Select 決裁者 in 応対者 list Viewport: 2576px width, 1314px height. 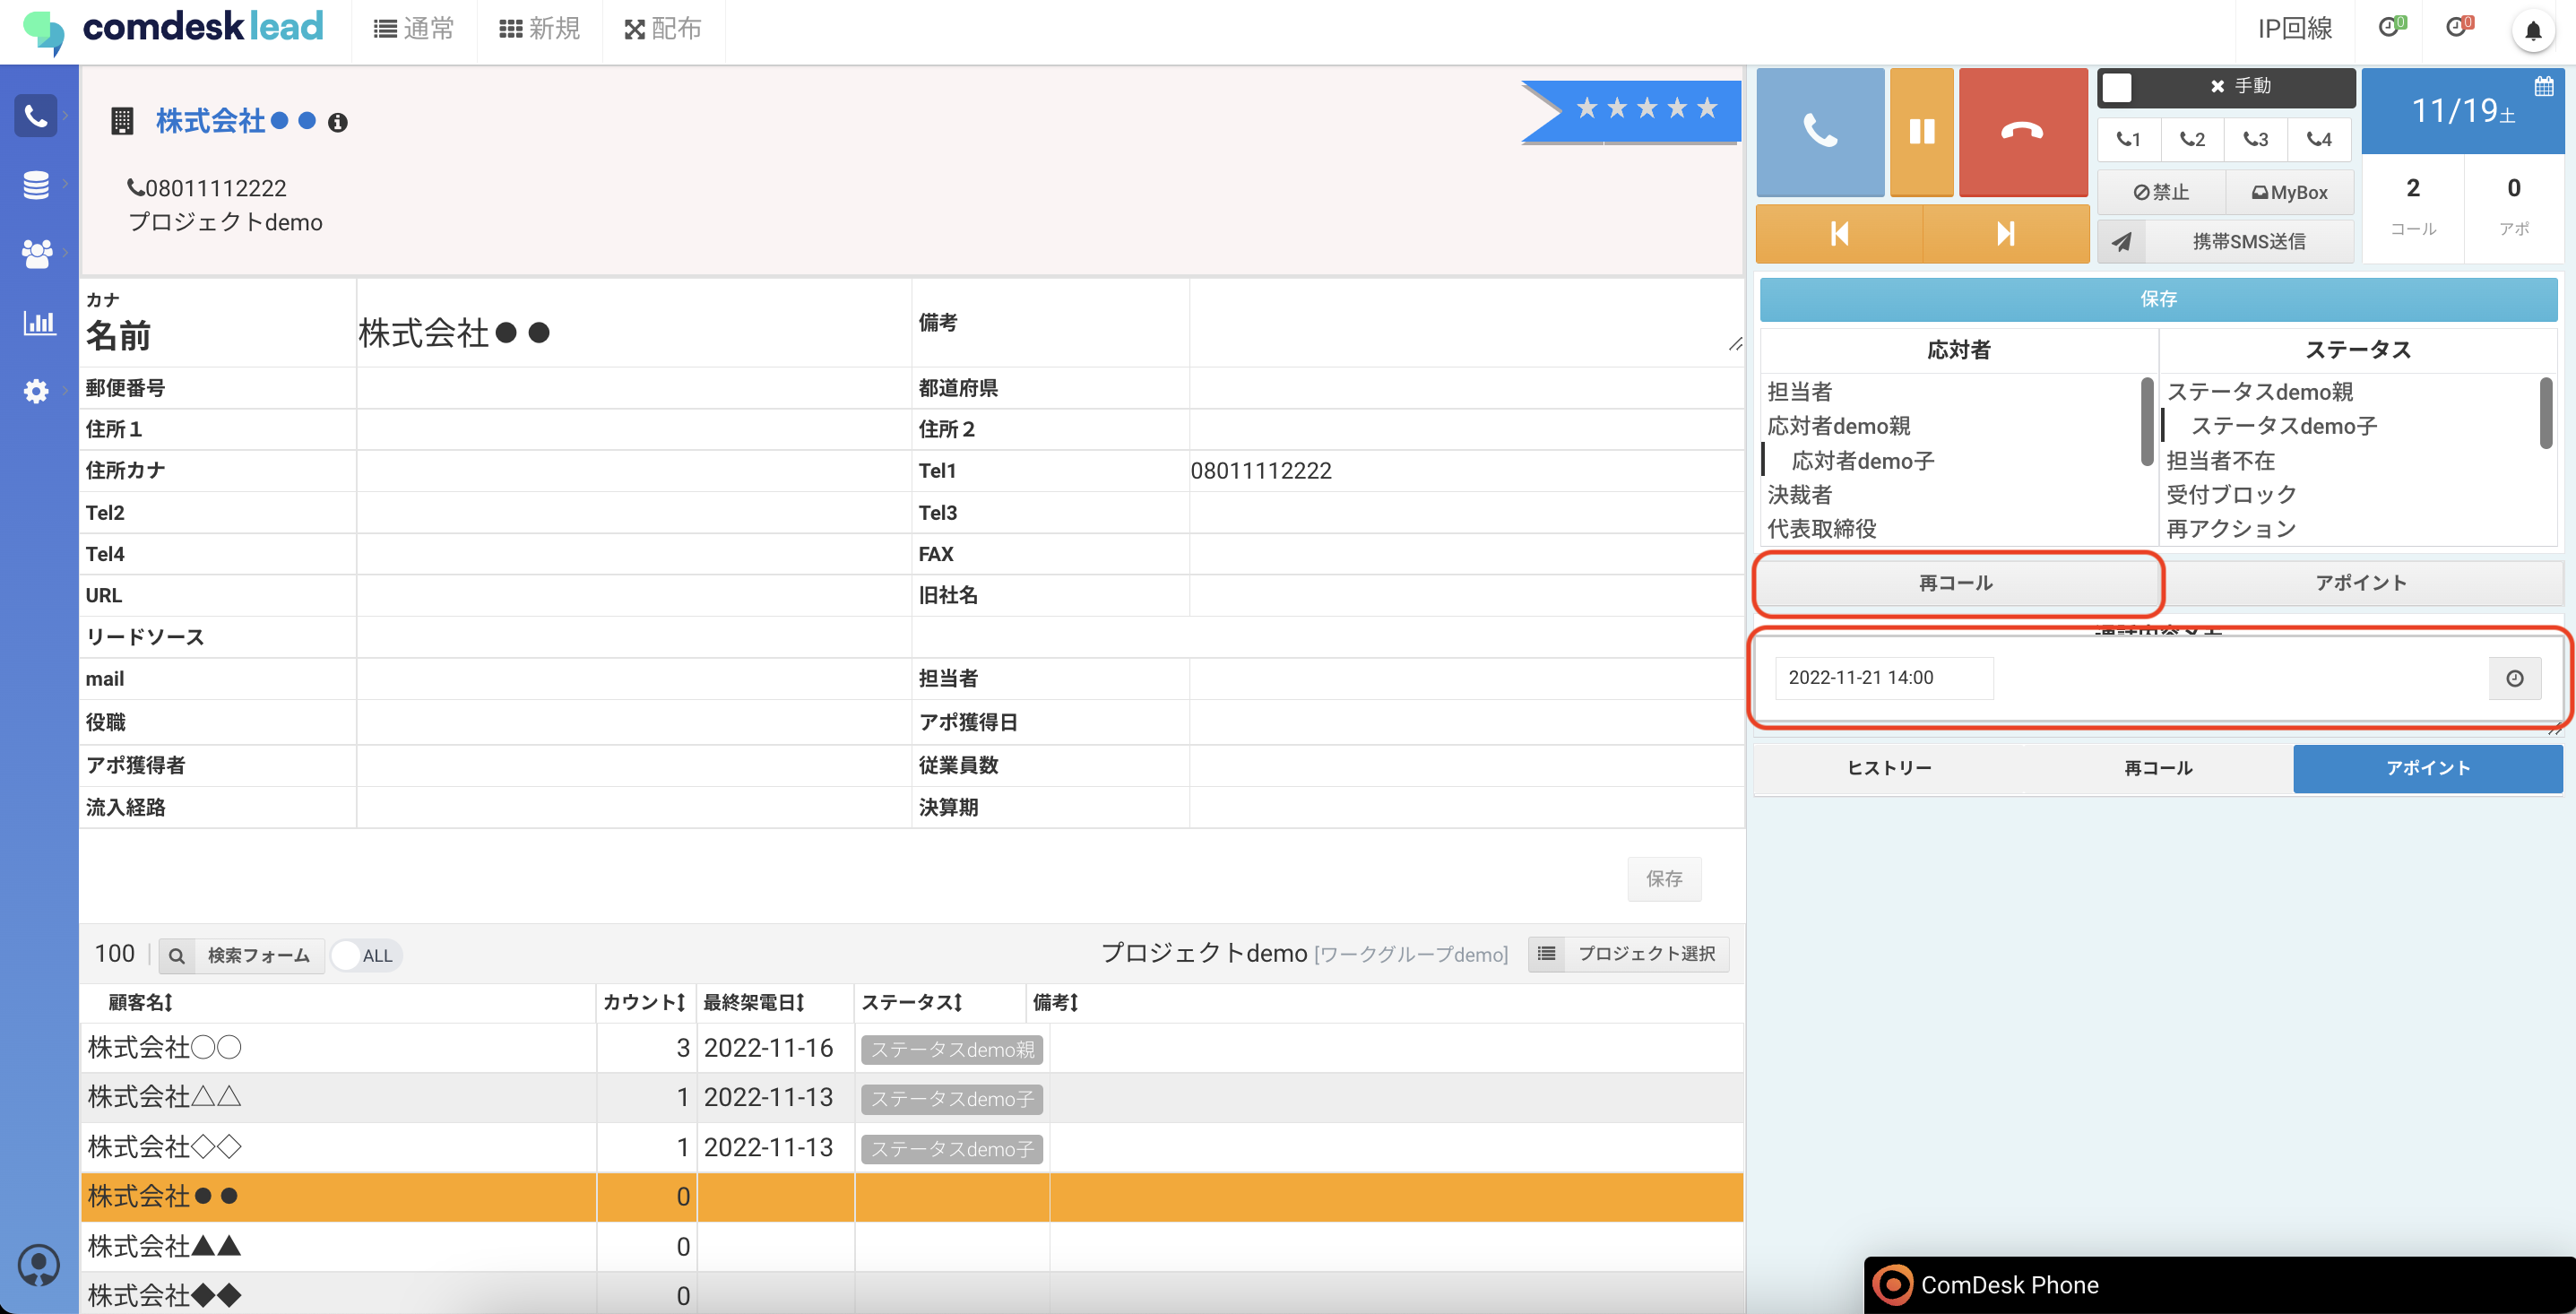(1800, 495)
